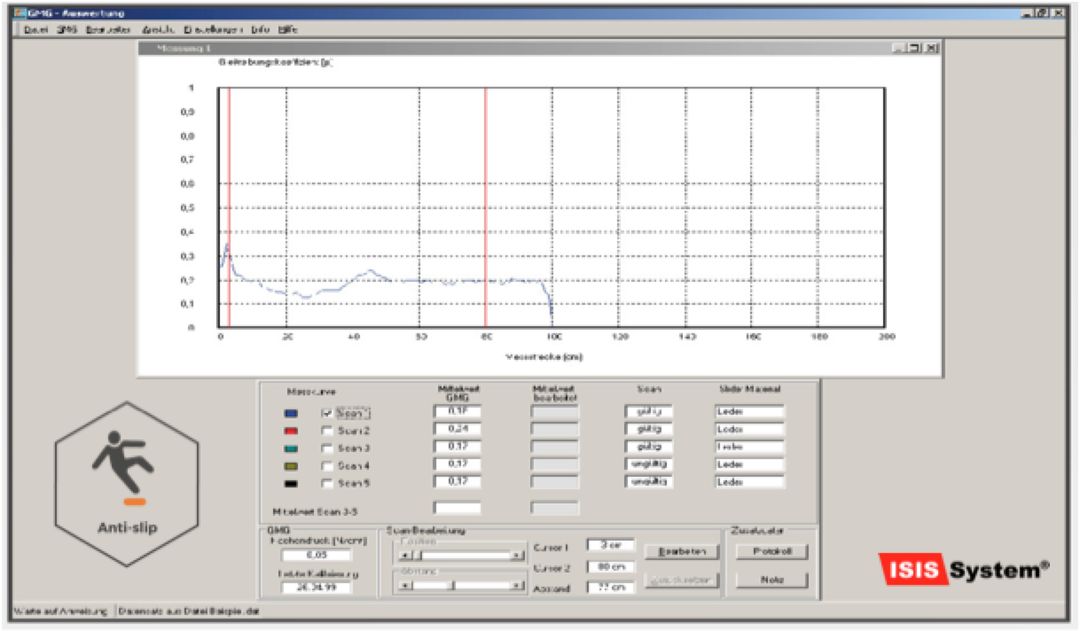
Task: Open the Einstellungen menu
Action: (x=213, y=30)
